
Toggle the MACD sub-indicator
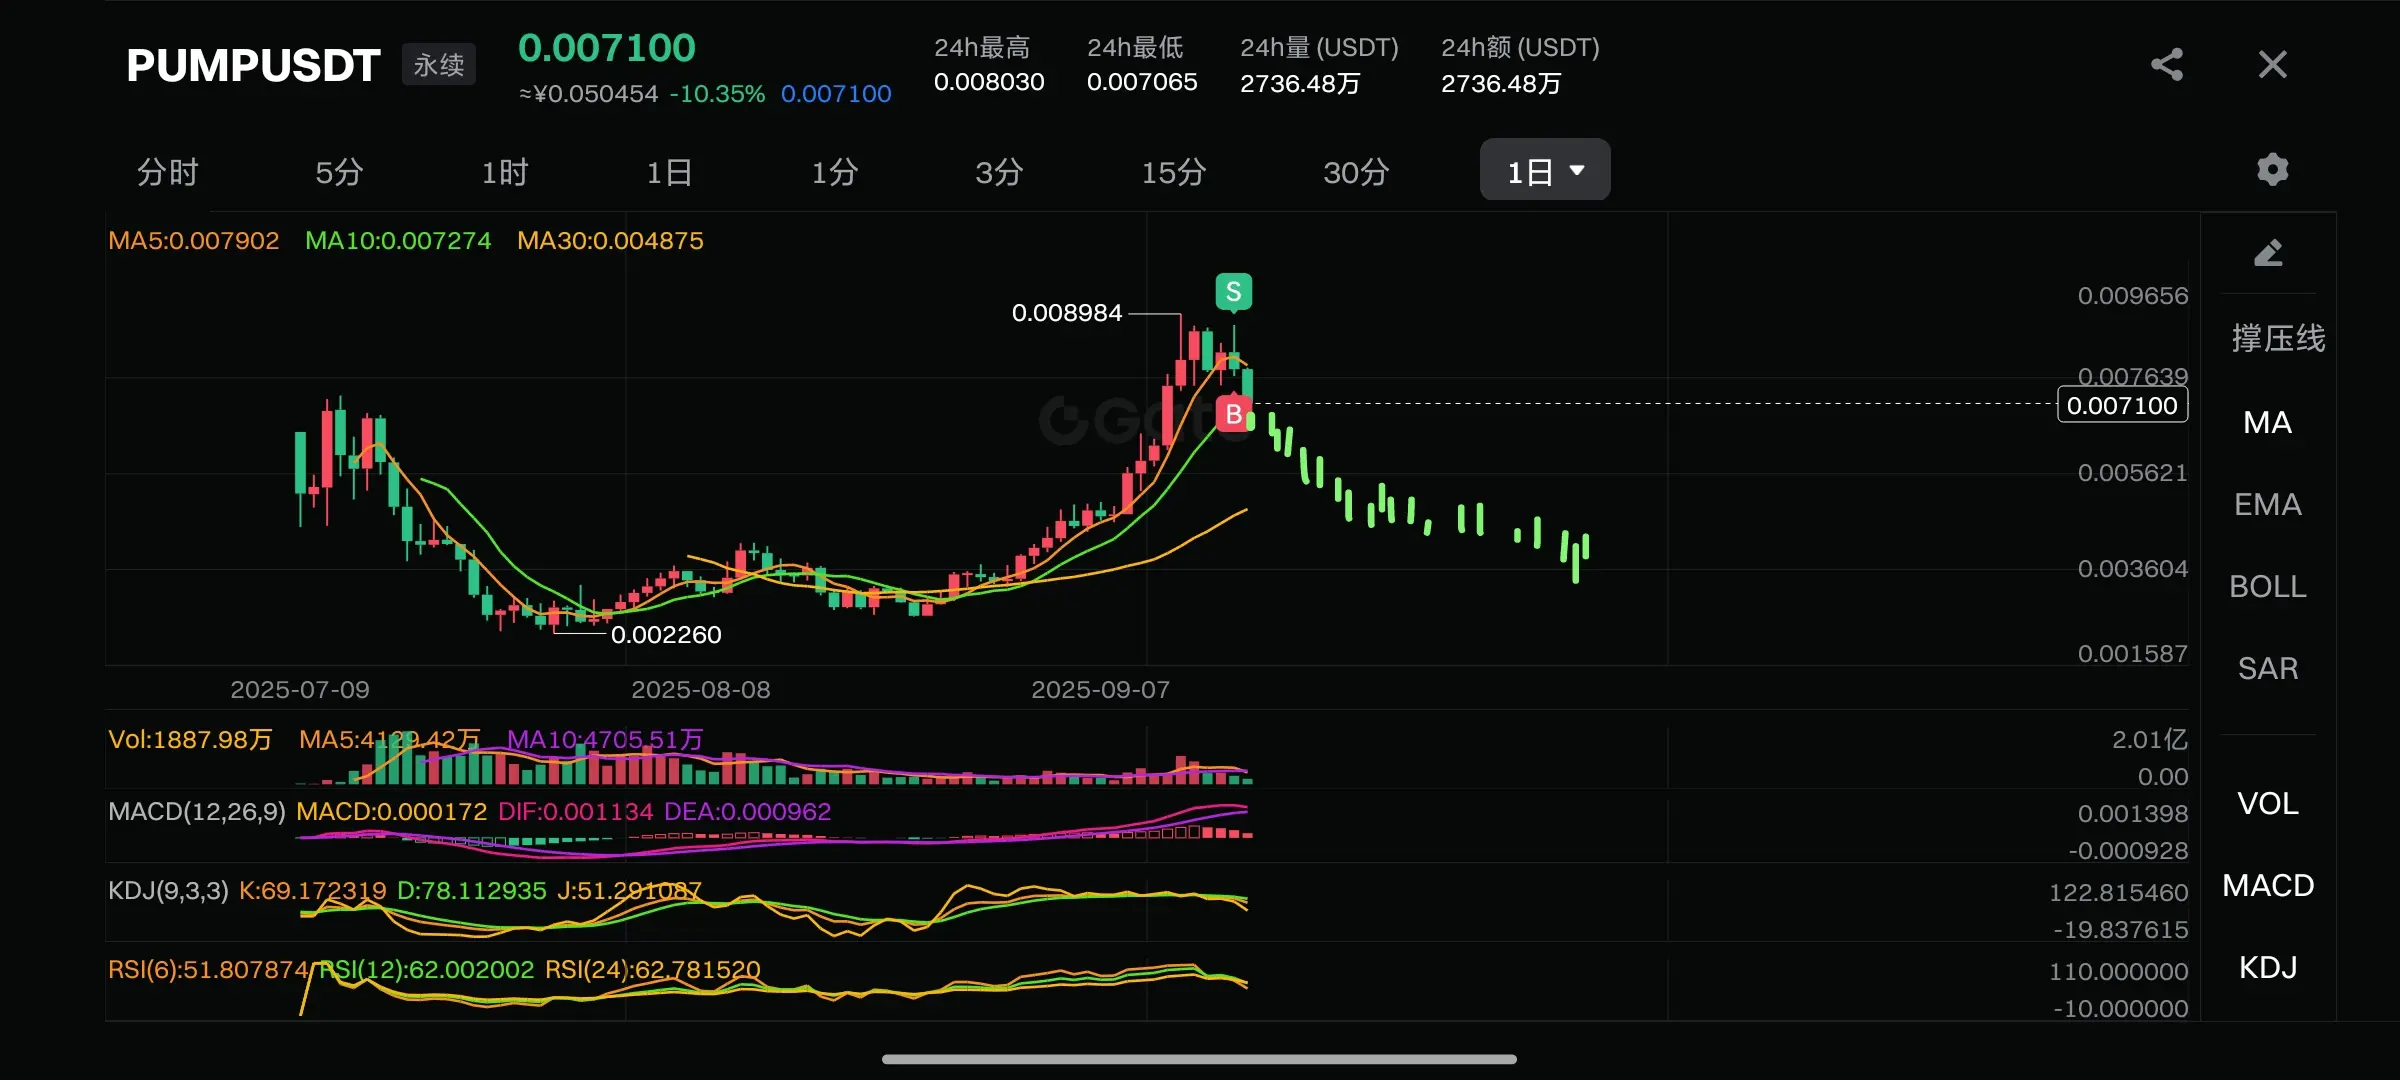coord(2268,885)
